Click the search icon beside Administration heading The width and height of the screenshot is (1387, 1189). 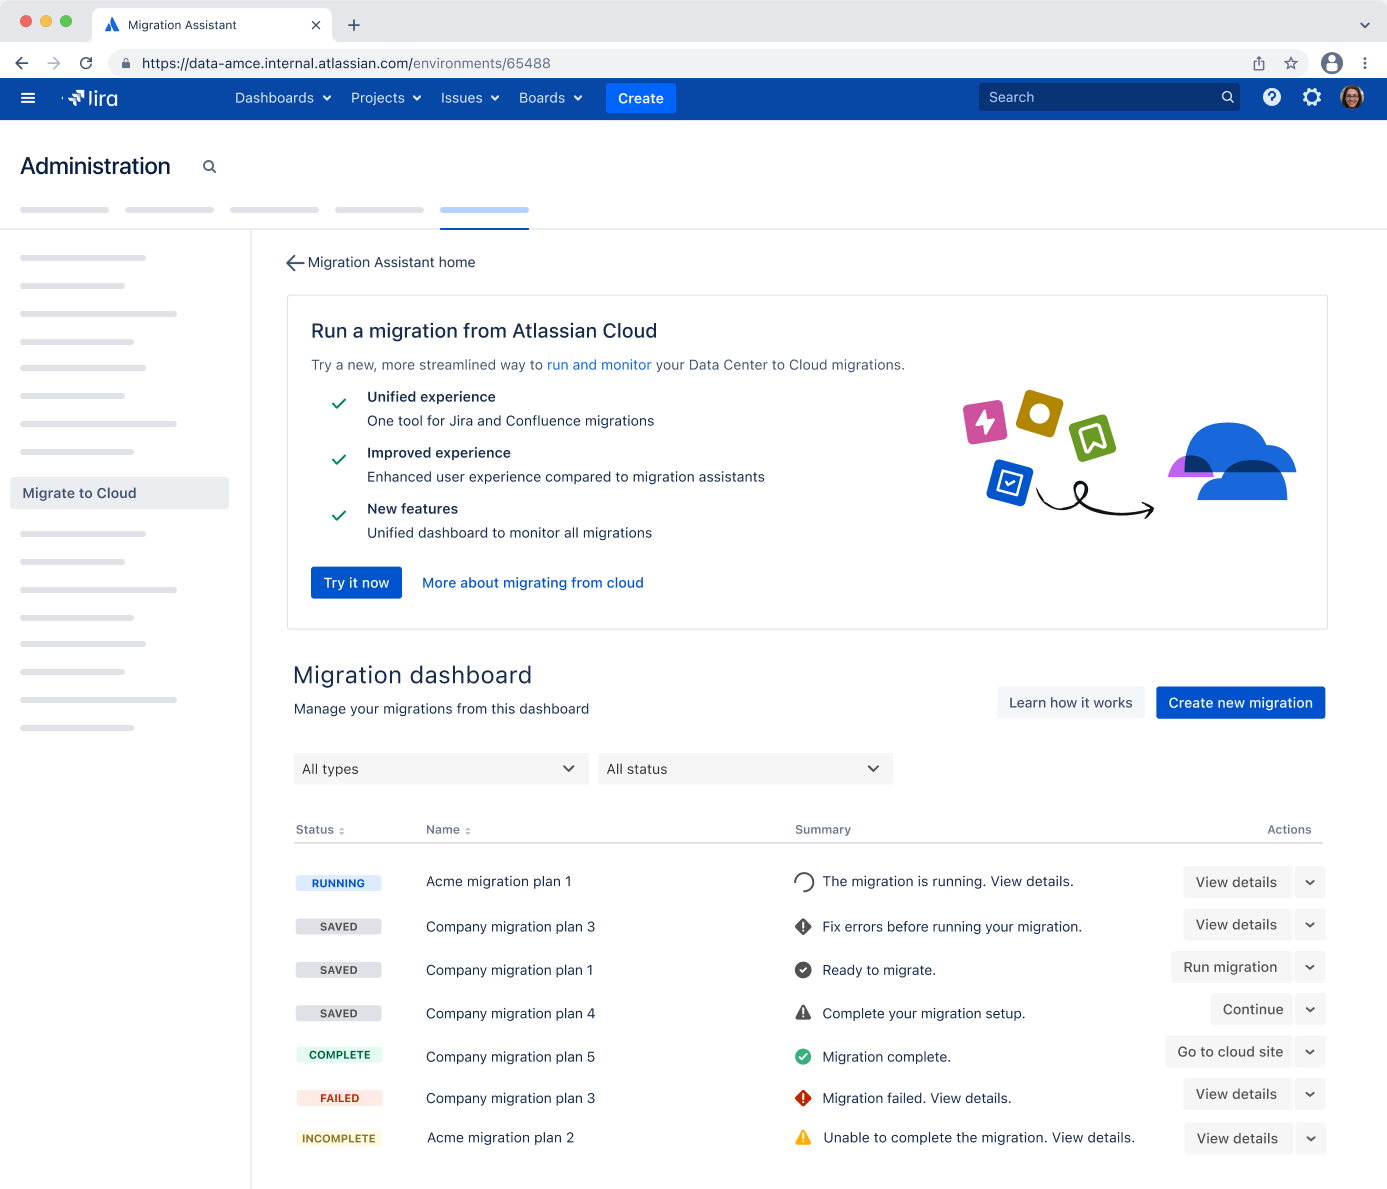point(209,166)
